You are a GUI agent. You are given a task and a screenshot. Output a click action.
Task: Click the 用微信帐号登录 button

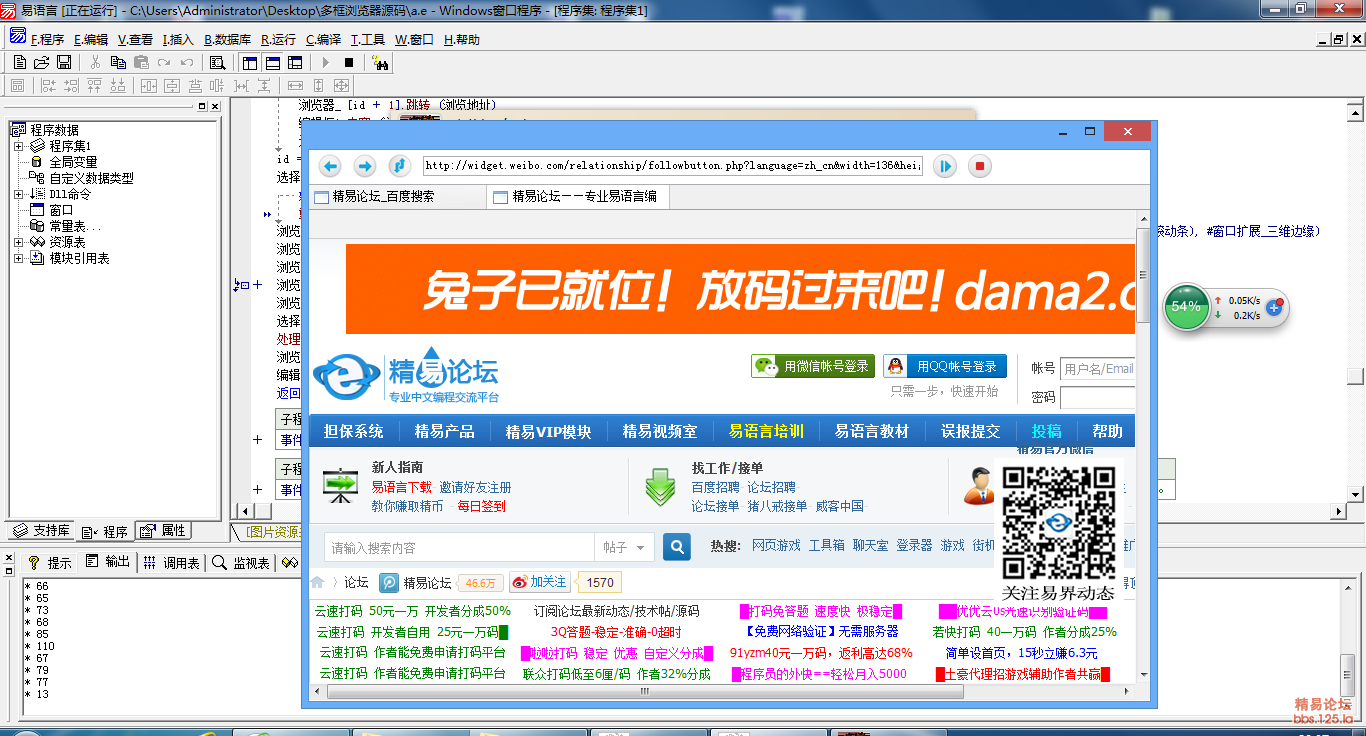(x=813, y=366)
